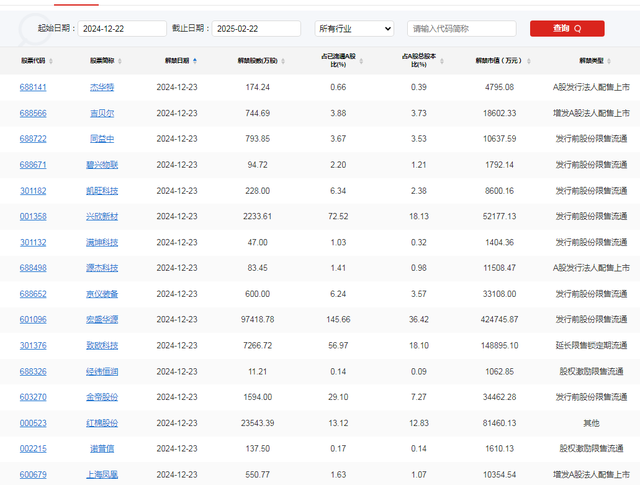Sort by 股票简称 column arrows
640x485 pixels.
point(120,61)
